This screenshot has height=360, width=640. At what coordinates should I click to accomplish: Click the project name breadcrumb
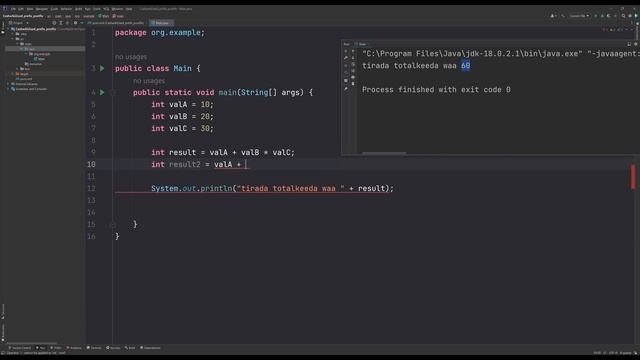pyautogui.click(x=23, y=16)
